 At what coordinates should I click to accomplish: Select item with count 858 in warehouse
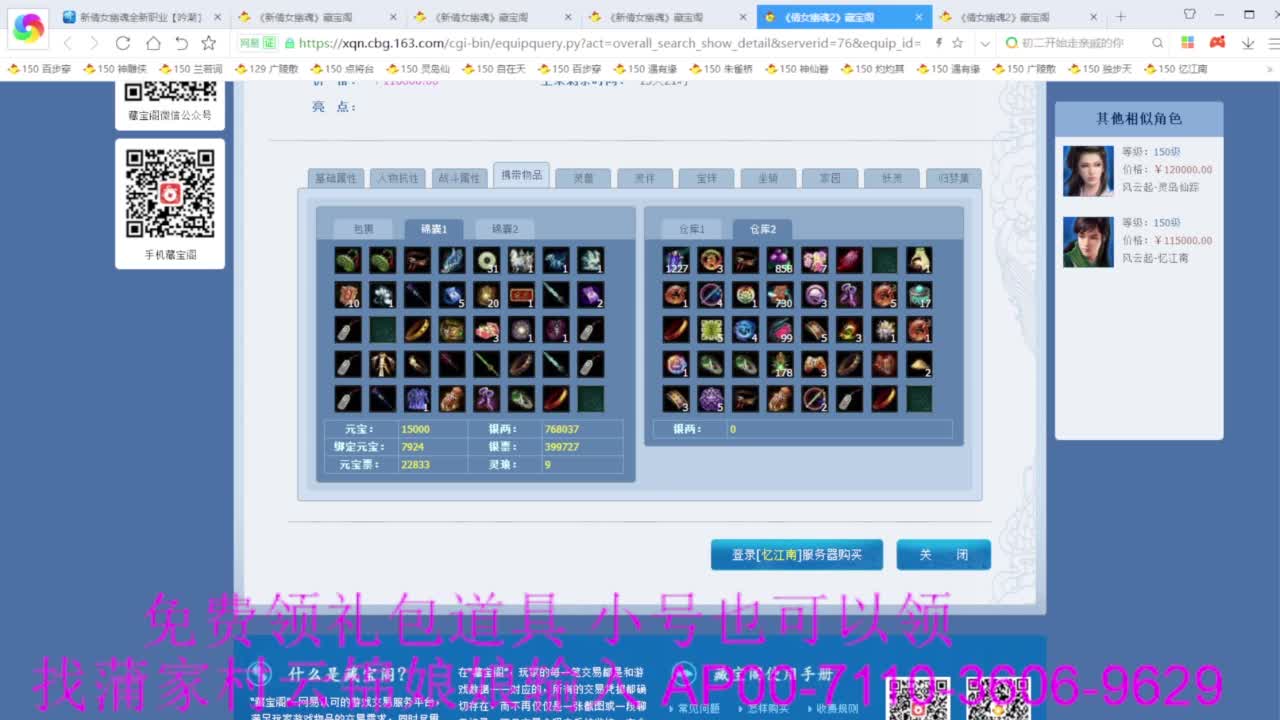(x=780, y=260)
